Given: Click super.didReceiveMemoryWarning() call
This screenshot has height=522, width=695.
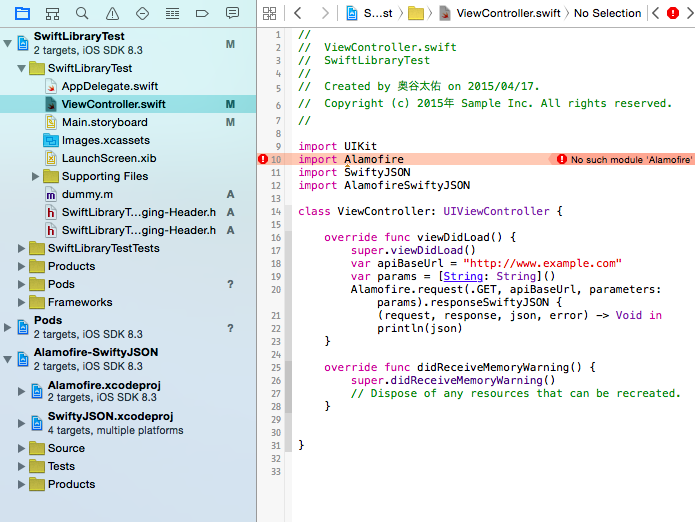Looking at the screenshot, I should click(453, 381).
